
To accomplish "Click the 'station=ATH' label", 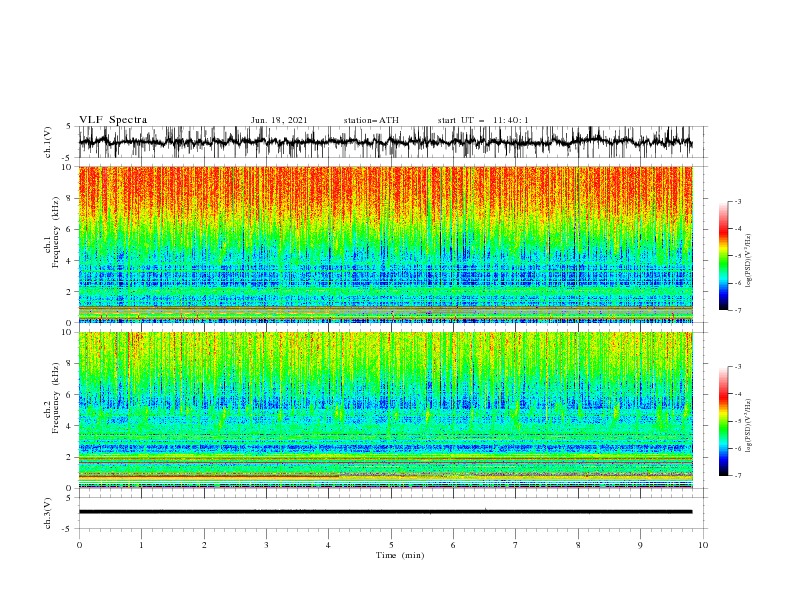I will point(371,120).
